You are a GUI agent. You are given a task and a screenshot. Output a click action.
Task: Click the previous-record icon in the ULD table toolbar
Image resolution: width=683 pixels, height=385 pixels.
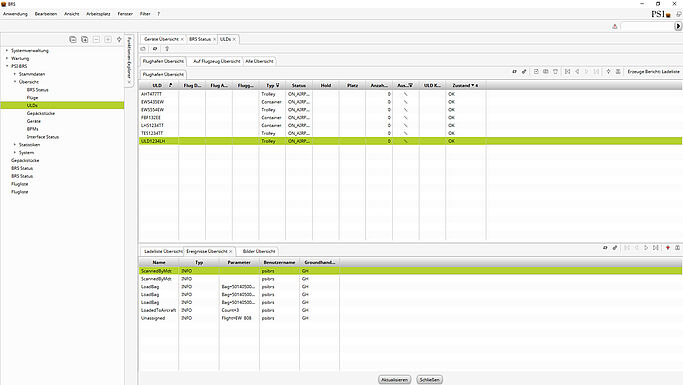click(577, 71)
